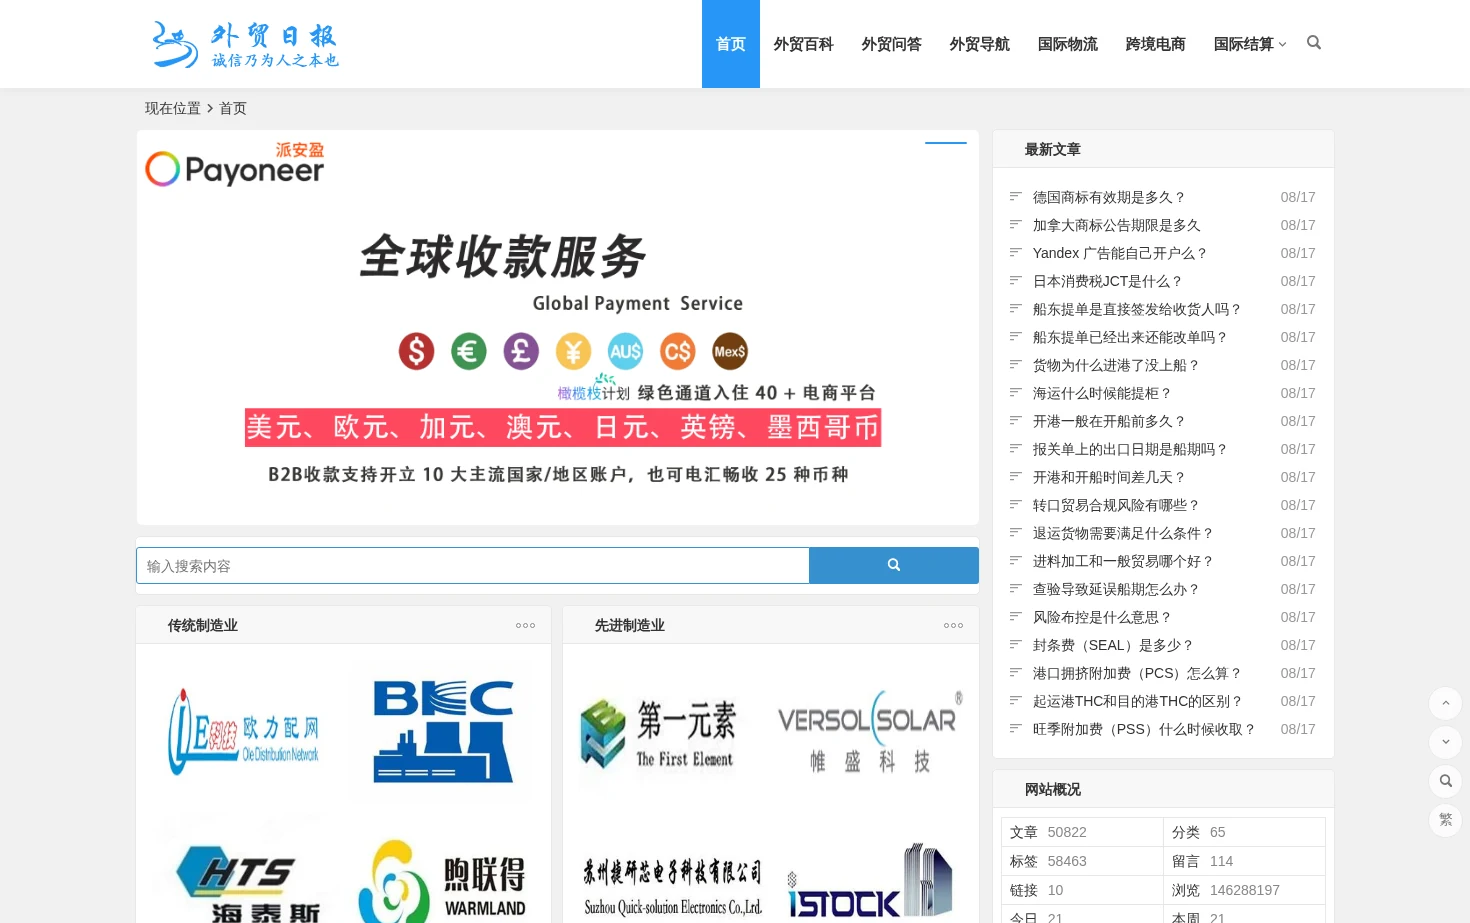1470x923 pixels.
Task: Click the scroll-to-bottom arrow floating button
Action: (1445, 742)
